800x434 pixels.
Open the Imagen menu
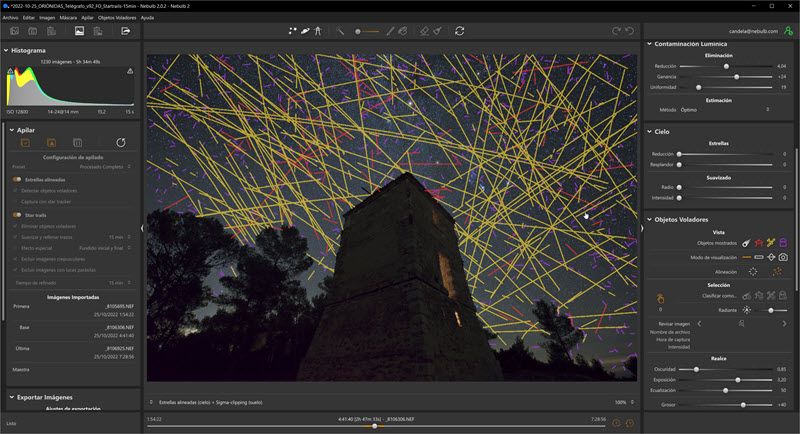(47, 17)
